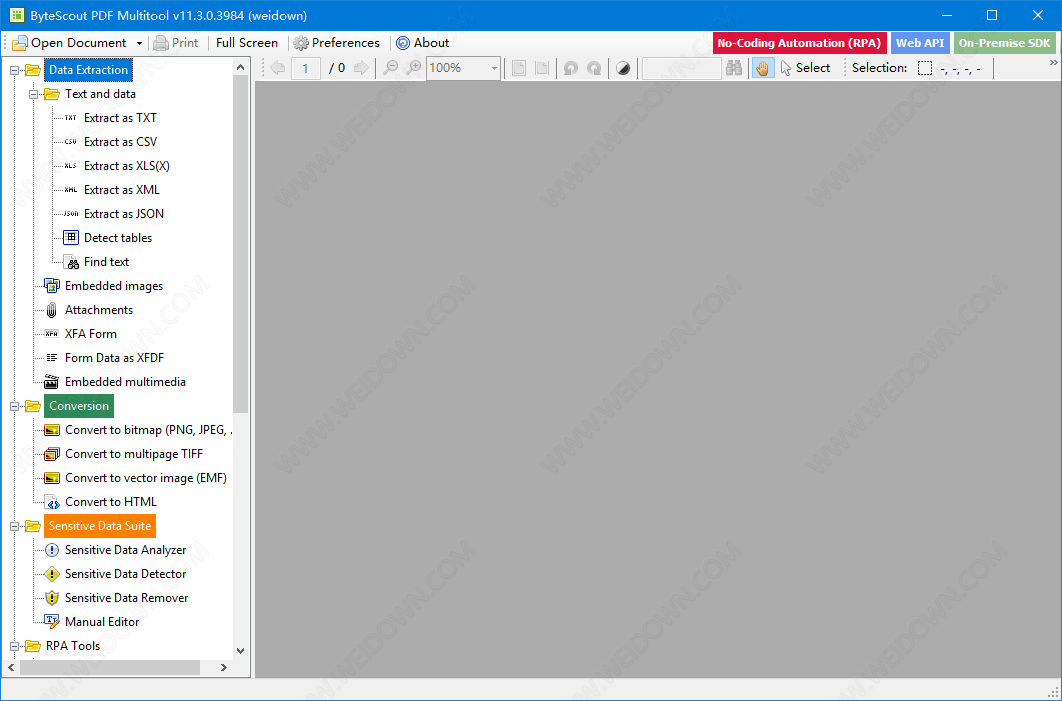The width and height of the screenshot is (1062, 701).
Task: Click the CSV icon for Extract as CSV
Action: [x=70, y=142]
